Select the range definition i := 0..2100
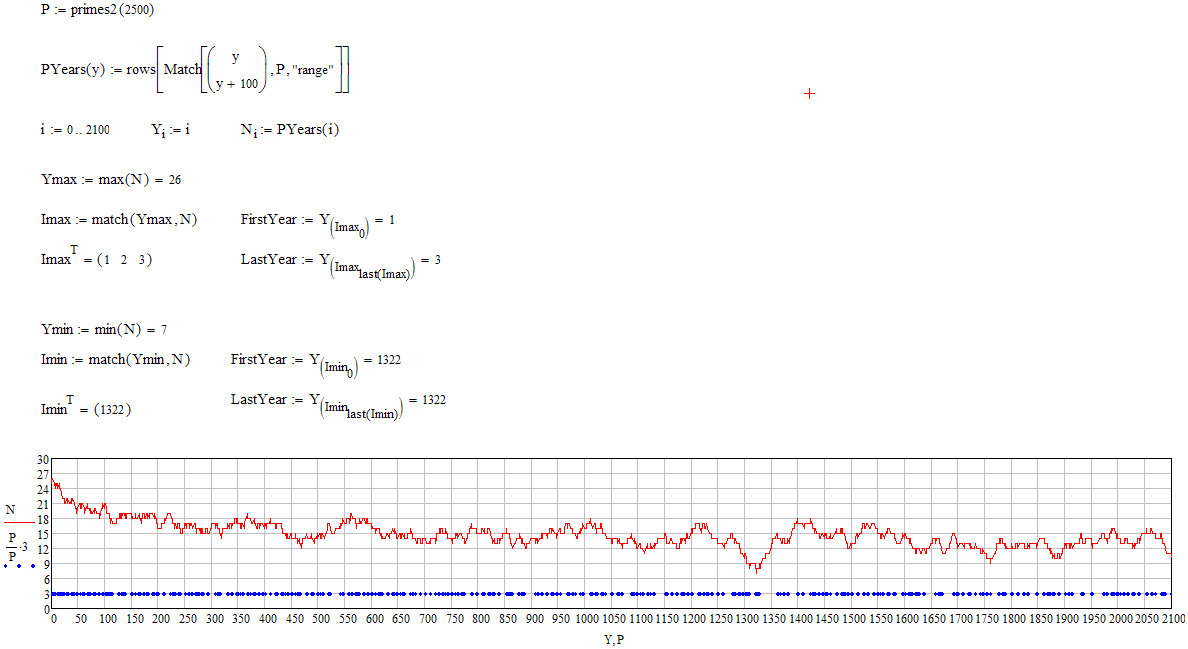The height and width of the screenshot is (649, 1188). [x=75, y=129]
